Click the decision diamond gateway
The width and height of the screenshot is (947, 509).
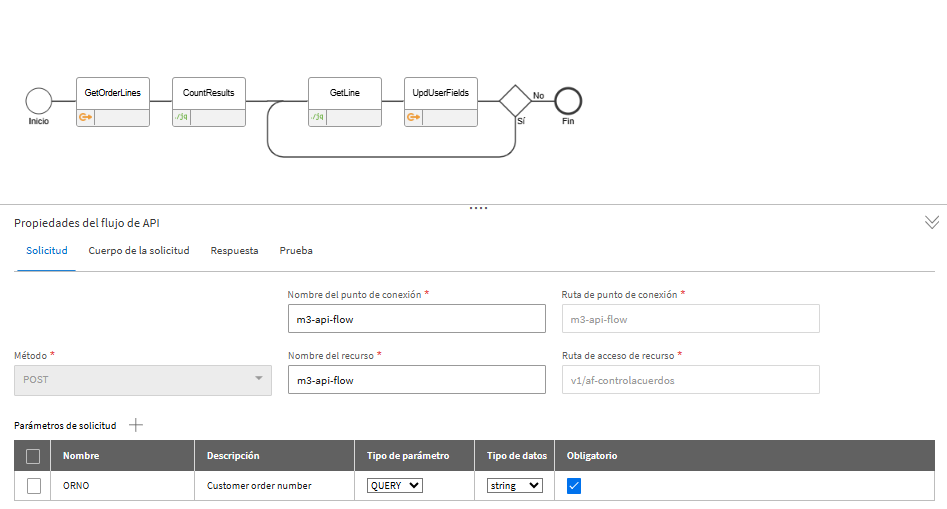click(x=515, y=101)
